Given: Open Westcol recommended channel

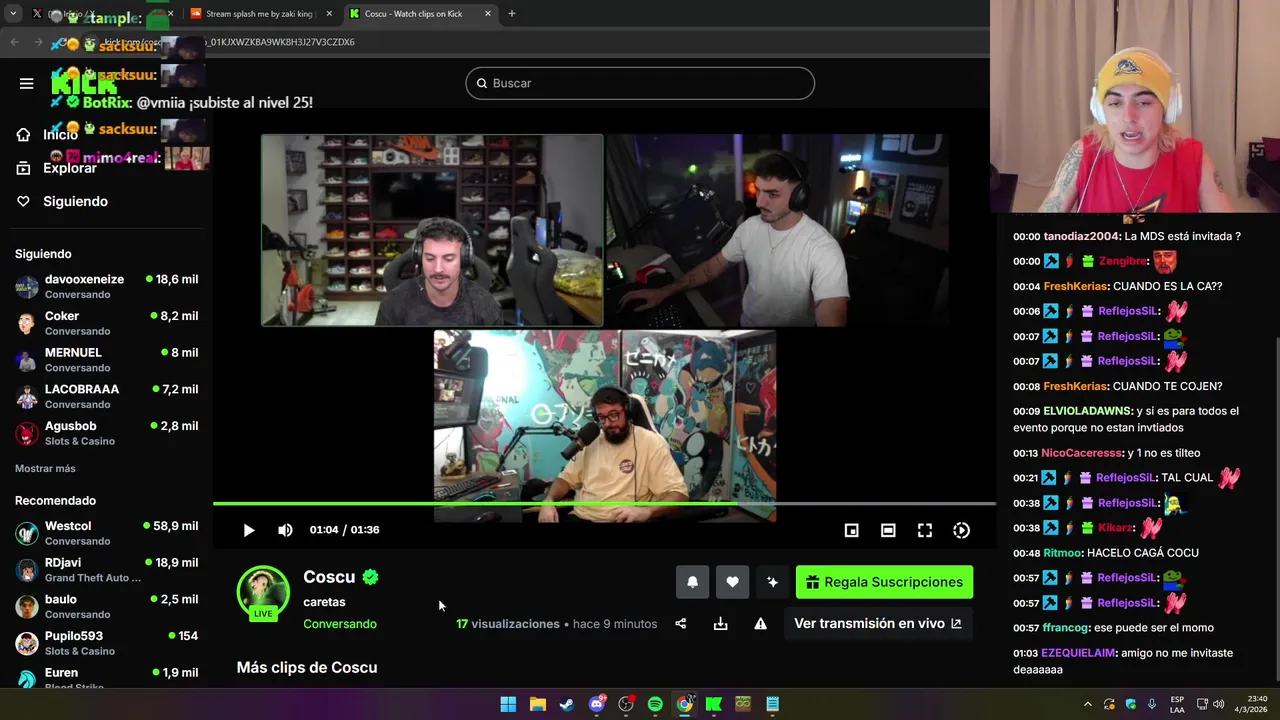Looking at the screenshot, I should [x=106, y=533].
